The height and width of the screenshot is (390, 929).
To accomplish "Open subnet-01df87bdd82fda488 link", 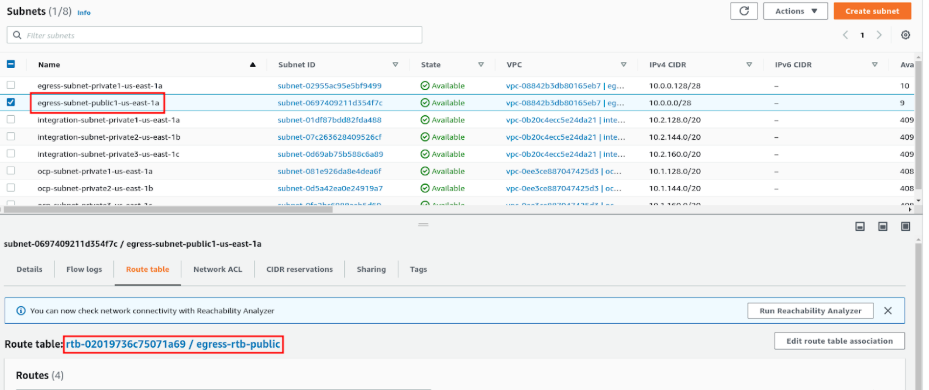I will 329,120.
